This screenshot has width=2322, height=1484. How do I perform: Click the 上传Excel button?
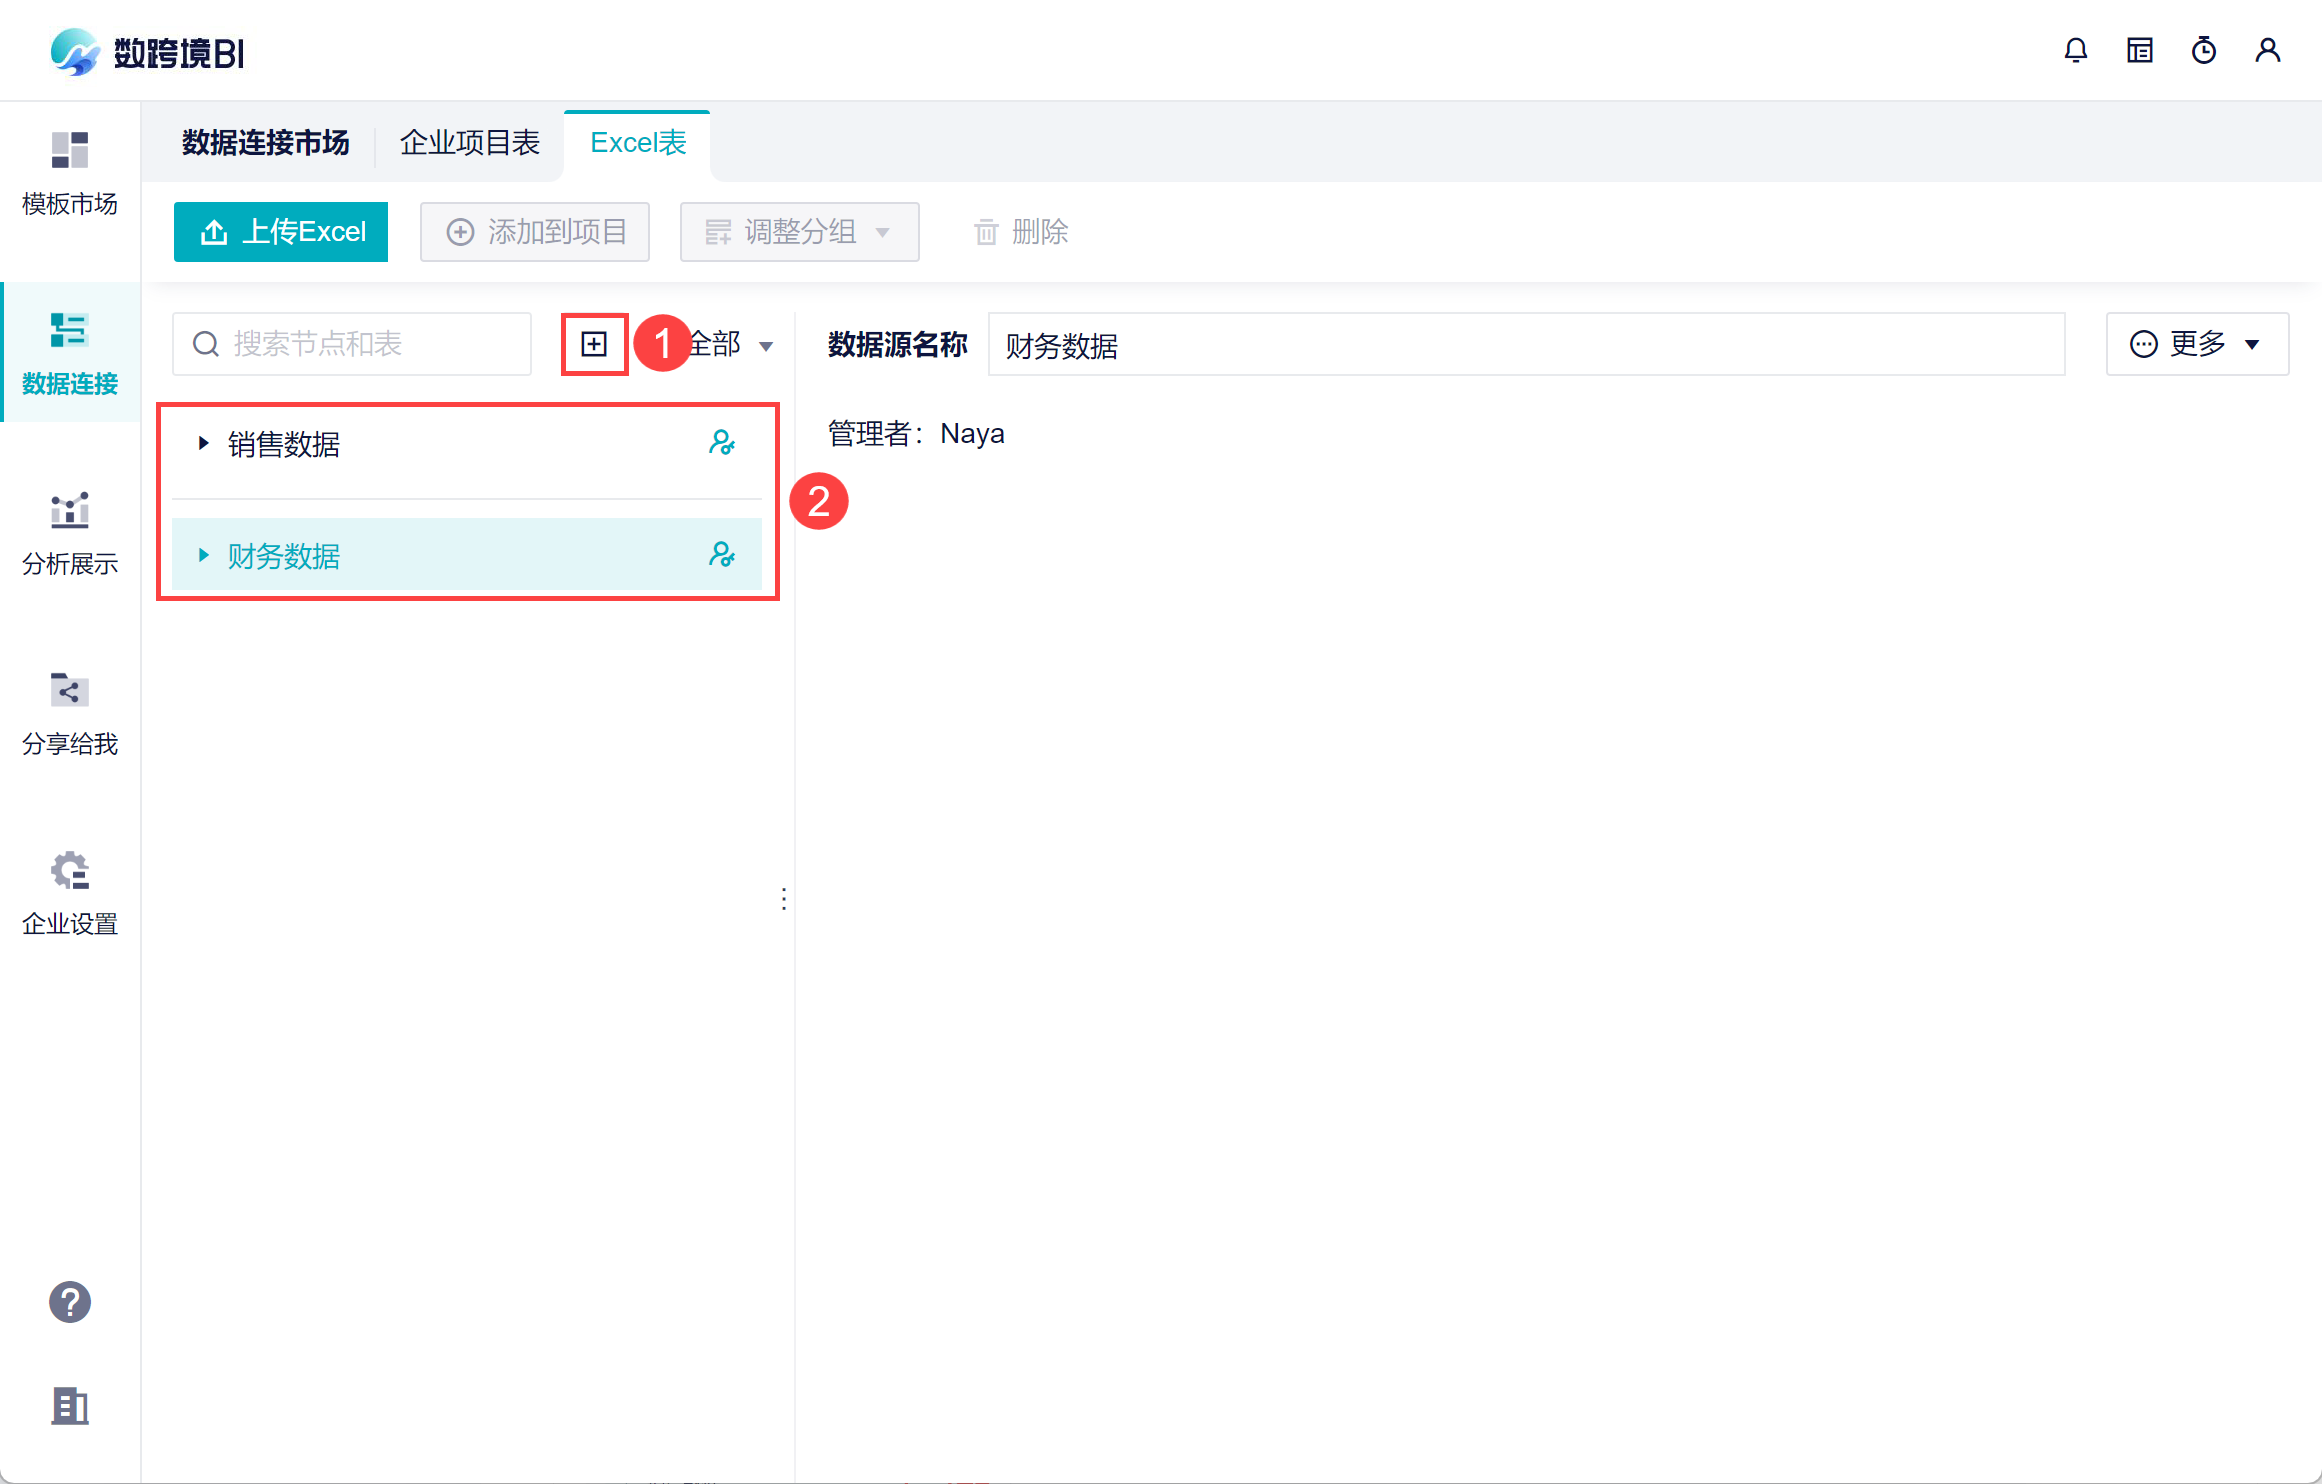[281, 232]
